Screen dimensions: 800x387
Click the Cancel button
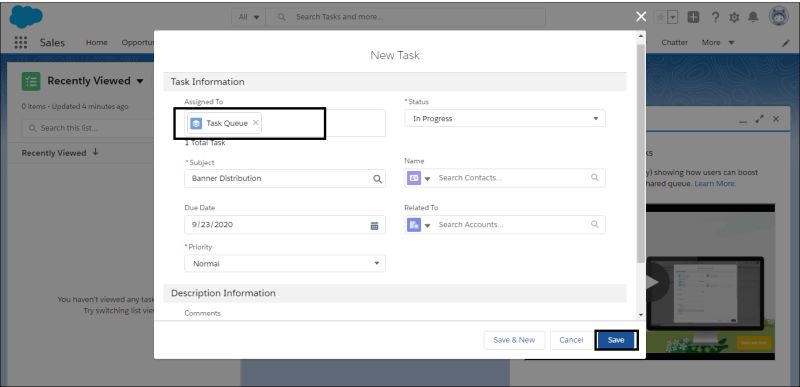click(x=571, y=340)
